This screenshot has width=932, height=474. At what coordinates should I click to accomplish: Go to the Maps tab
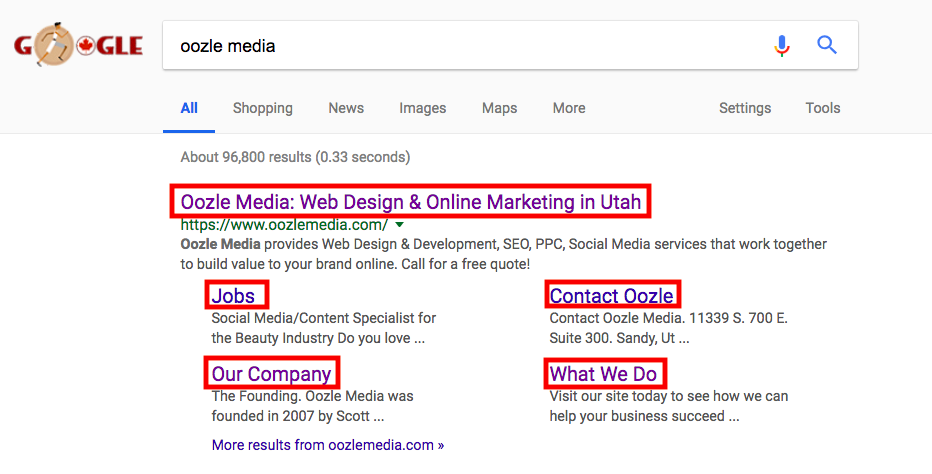(499, 108)
